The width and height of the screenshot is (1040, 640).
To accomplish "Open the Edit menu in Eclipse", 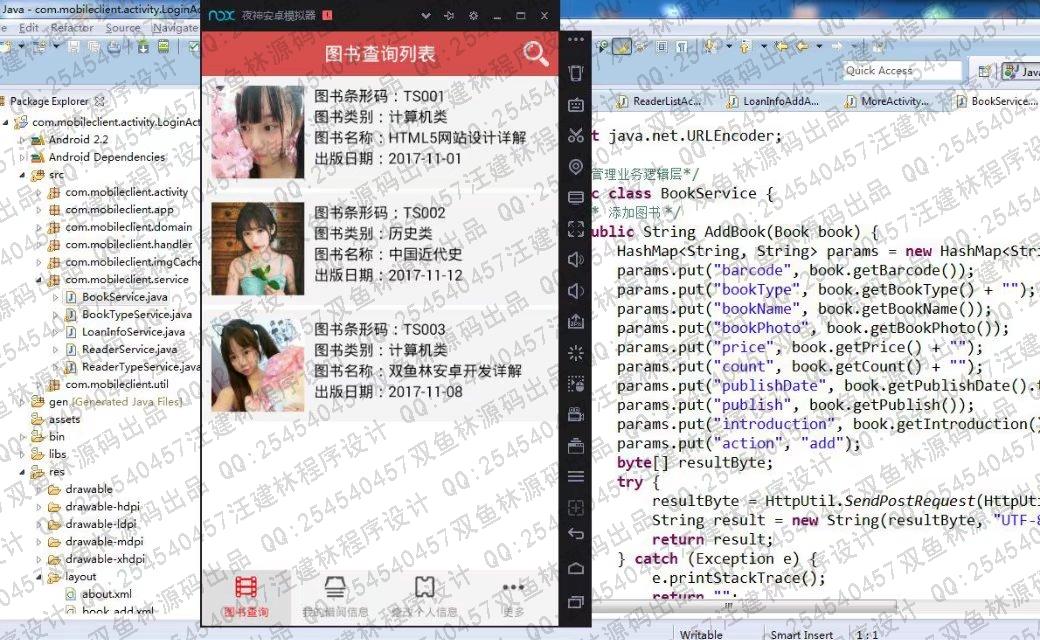I will [29, 27].
